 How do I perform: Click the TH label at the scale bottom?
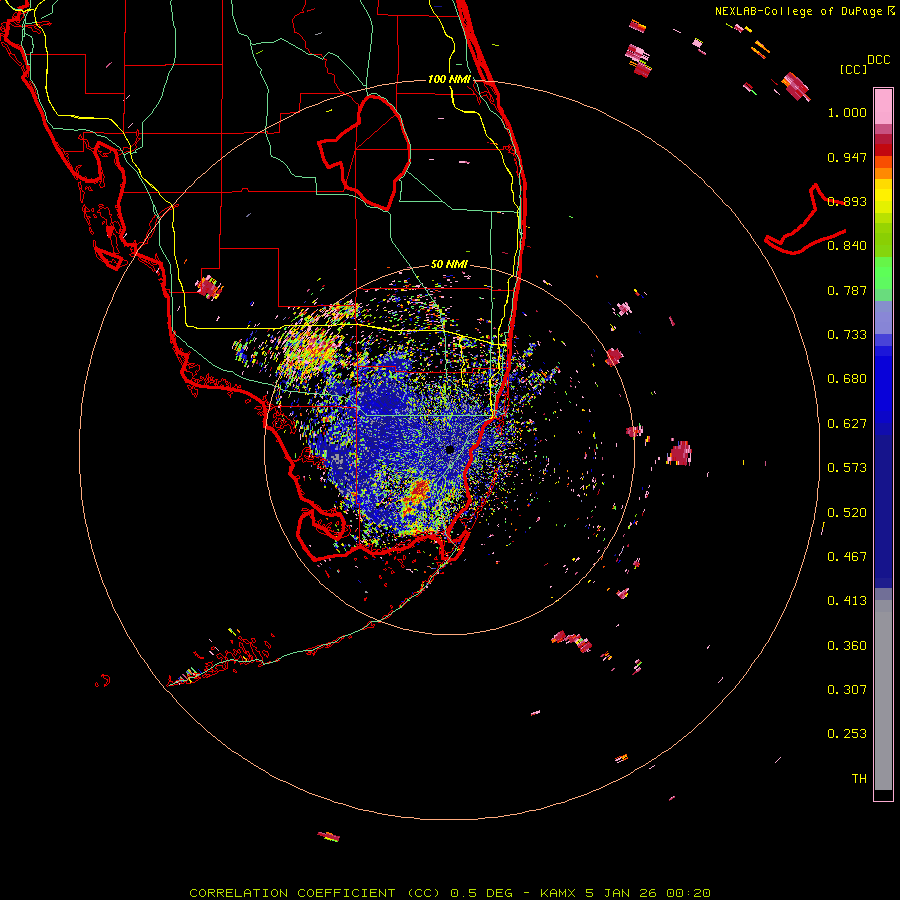coord(859,779)
